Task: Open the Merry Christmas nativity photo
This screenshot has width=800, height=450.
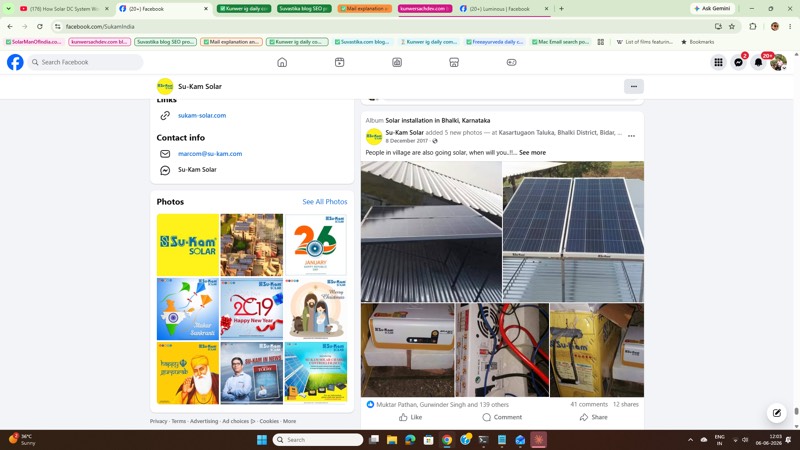Action: pyautogui.click(x=316, y=309)
